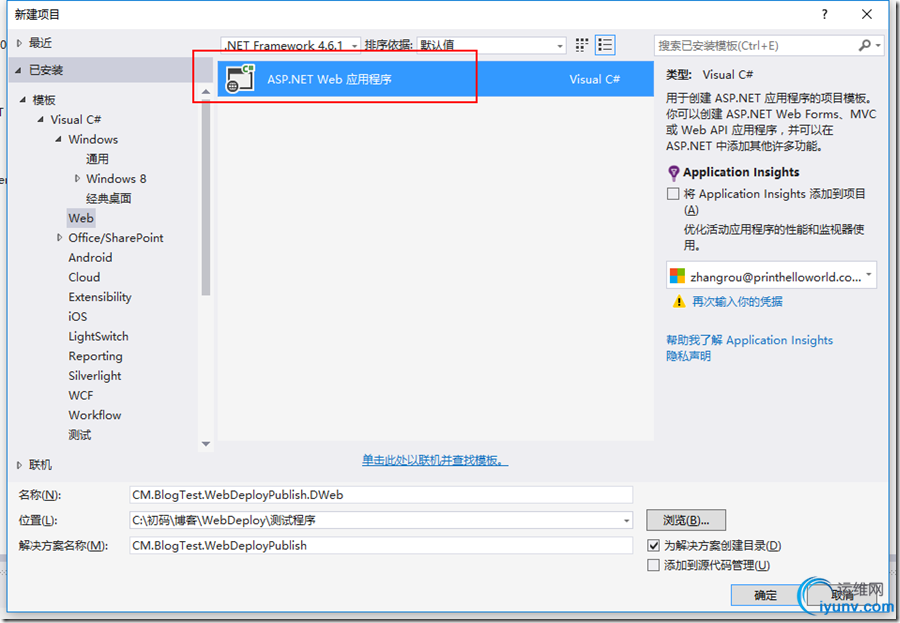Select the Android template category
The image size is (900, 623).
click(90, 257)
